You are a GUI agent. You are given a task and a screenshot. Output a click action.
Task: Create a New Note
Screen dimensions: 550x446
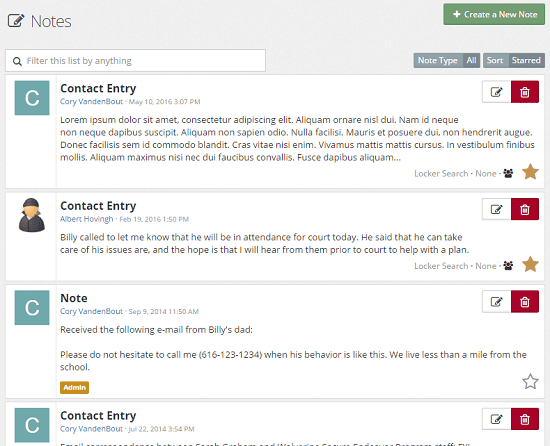pyautogui.click(x=494, y=14)
